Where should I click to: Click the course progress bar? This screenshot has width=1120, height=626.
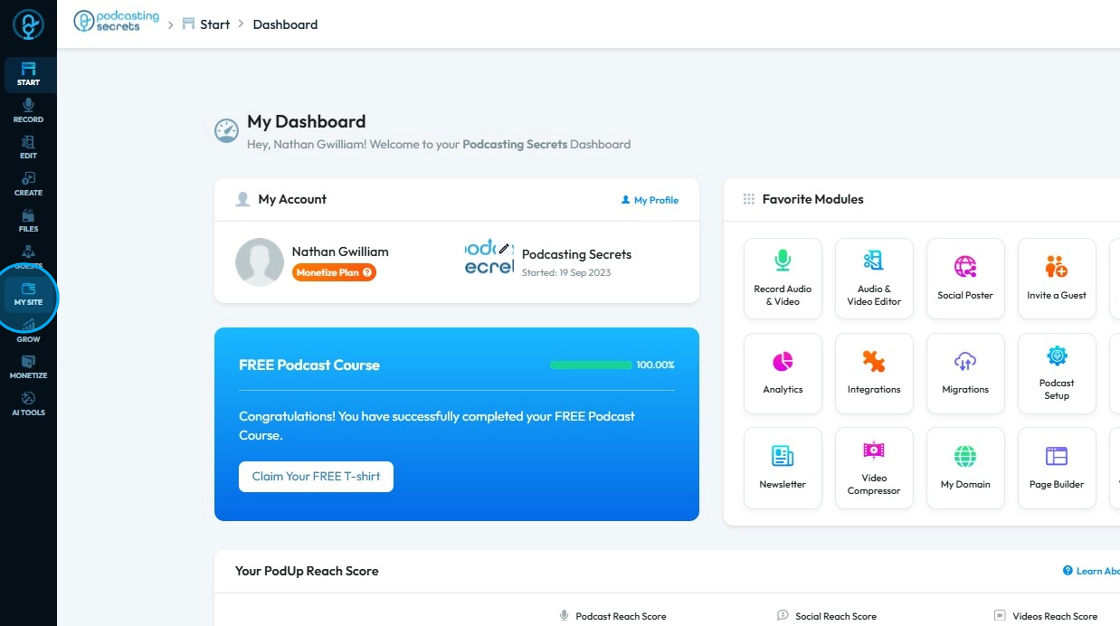(591, 365)
